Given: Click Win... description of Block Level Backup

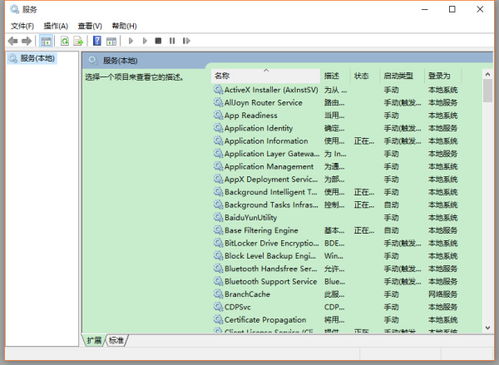Looking at the screenshot, I should (x=334, y=256).
